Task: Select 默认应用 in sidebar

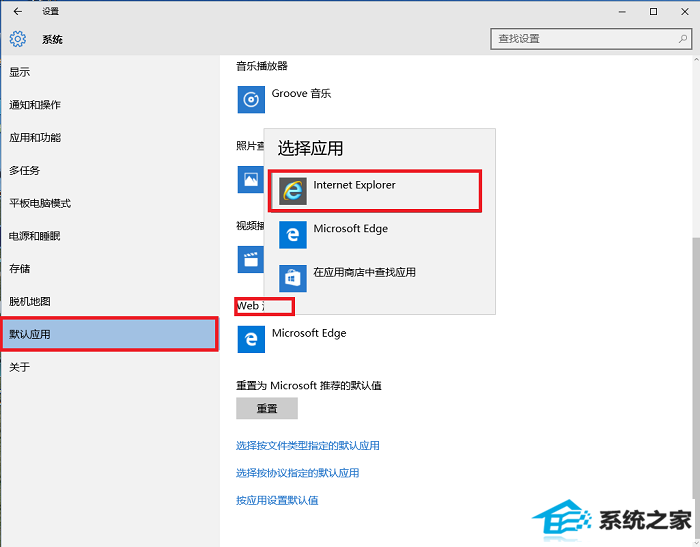Action: (x=109, y=334)
